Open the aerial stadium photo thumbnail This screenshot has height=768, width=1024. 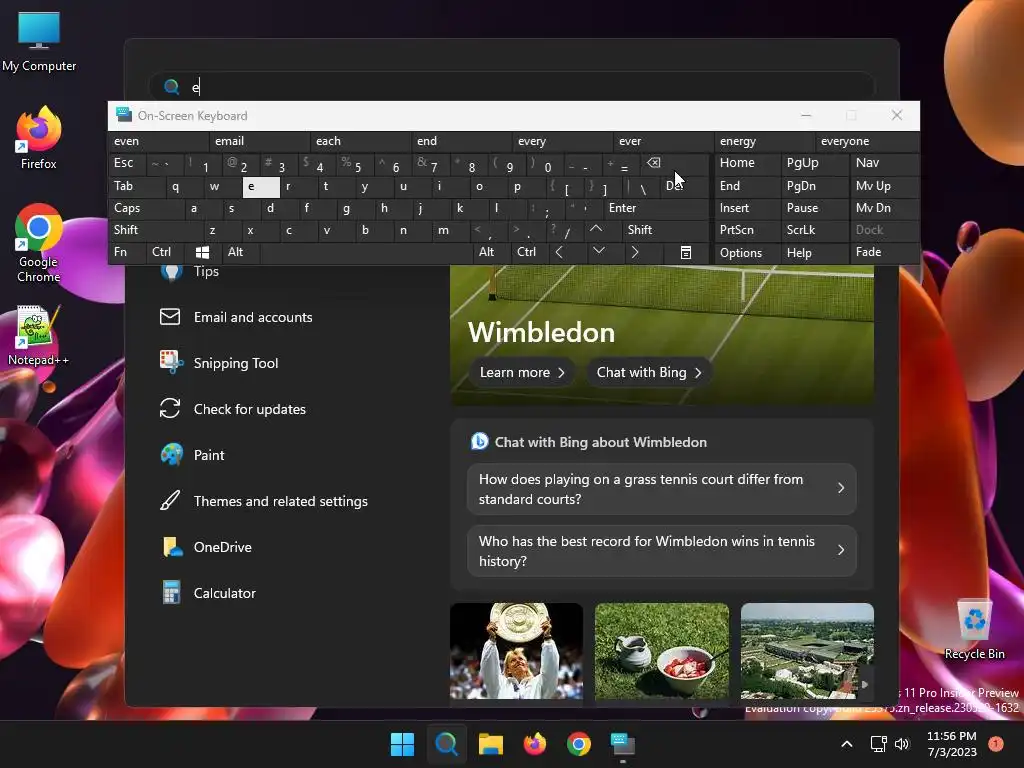click(x=807, y=651)
